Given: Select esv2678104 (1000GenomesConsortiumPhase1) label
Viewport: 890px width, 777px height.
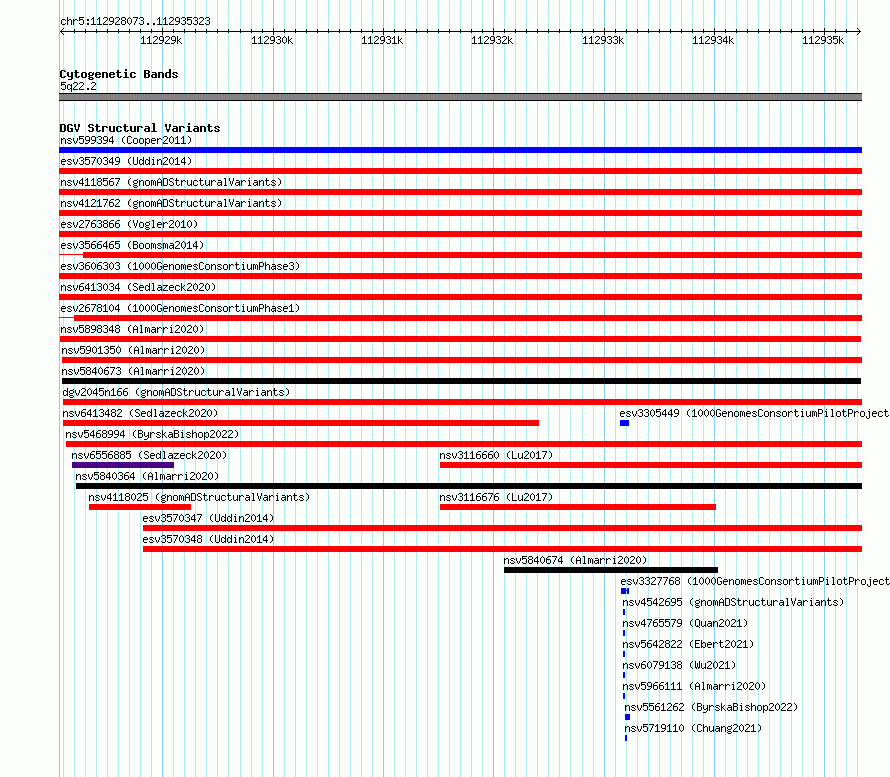Looking at the screenshot, I should [180, 308].
